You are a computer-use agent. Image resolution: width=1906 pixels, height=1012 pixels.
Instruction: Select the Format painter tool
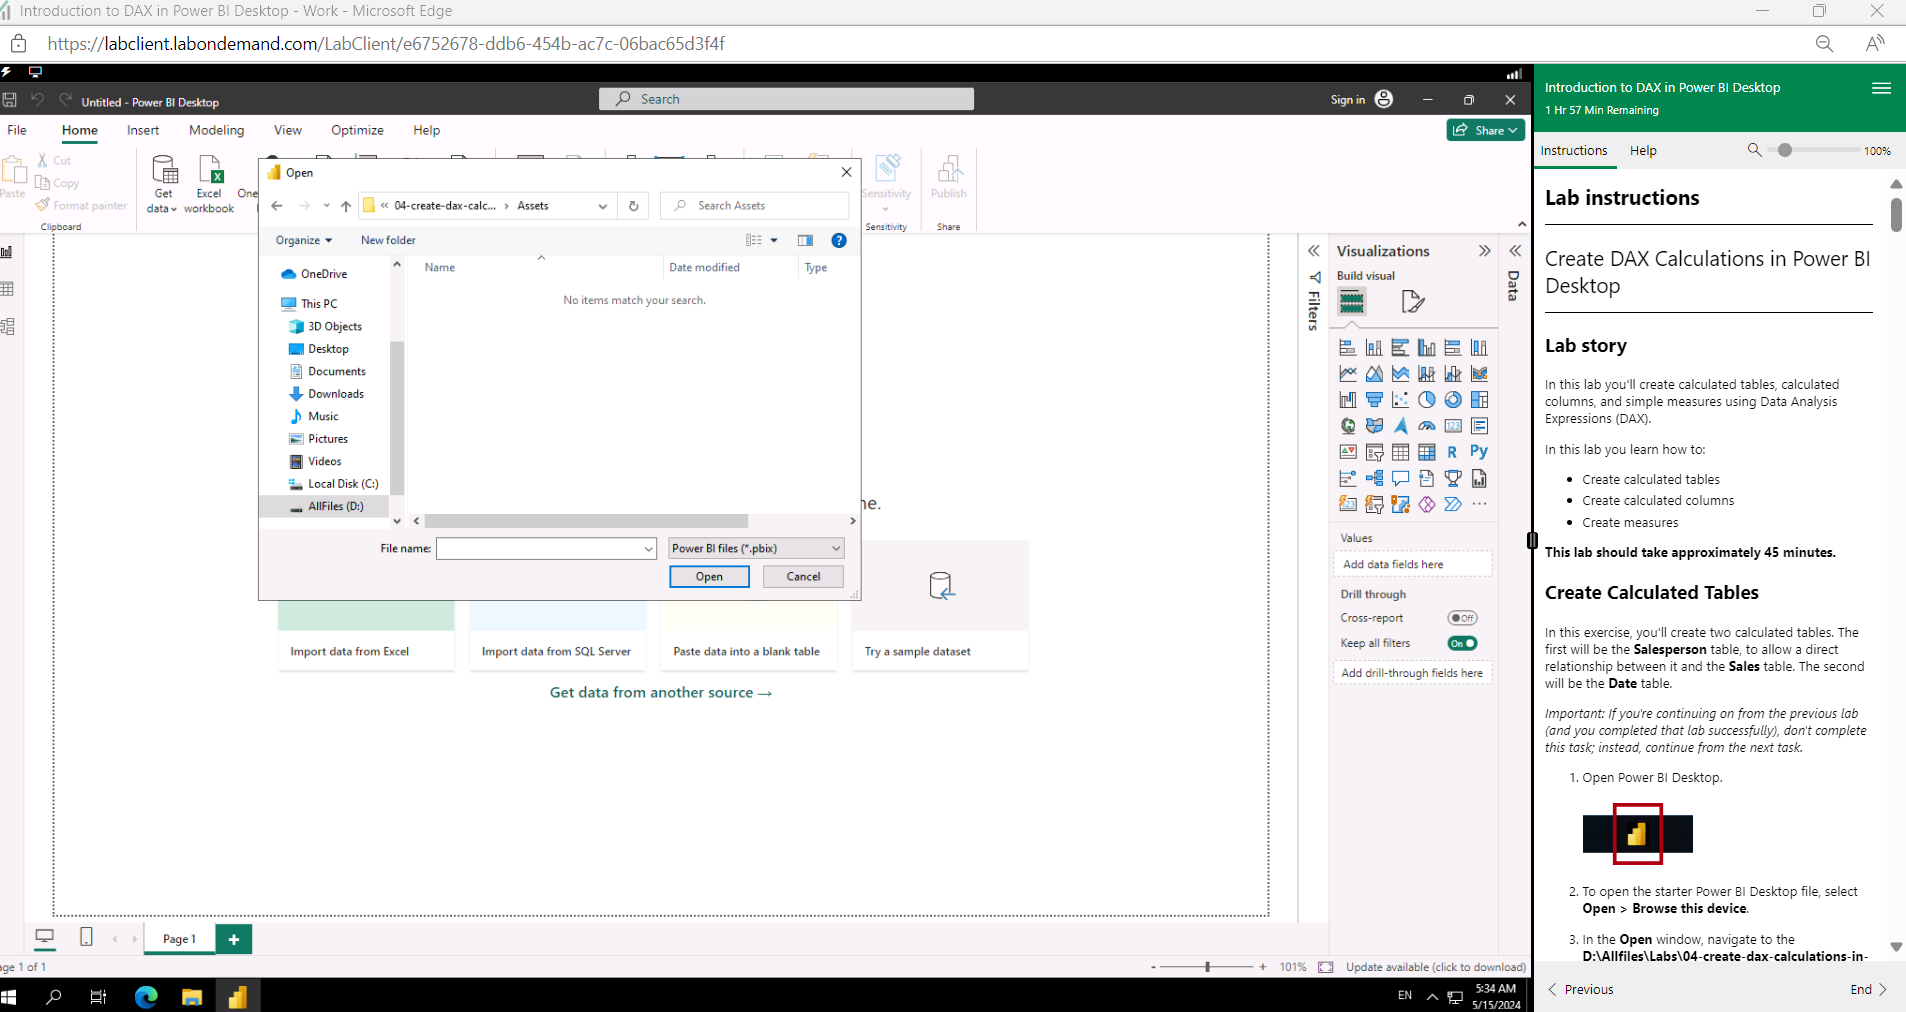(82, 205)
